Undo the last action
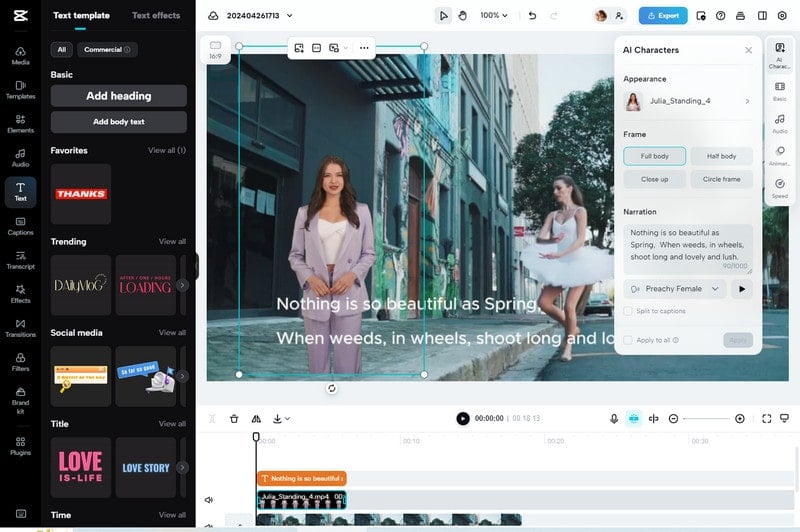800x532 pixels. click(532, 16)
